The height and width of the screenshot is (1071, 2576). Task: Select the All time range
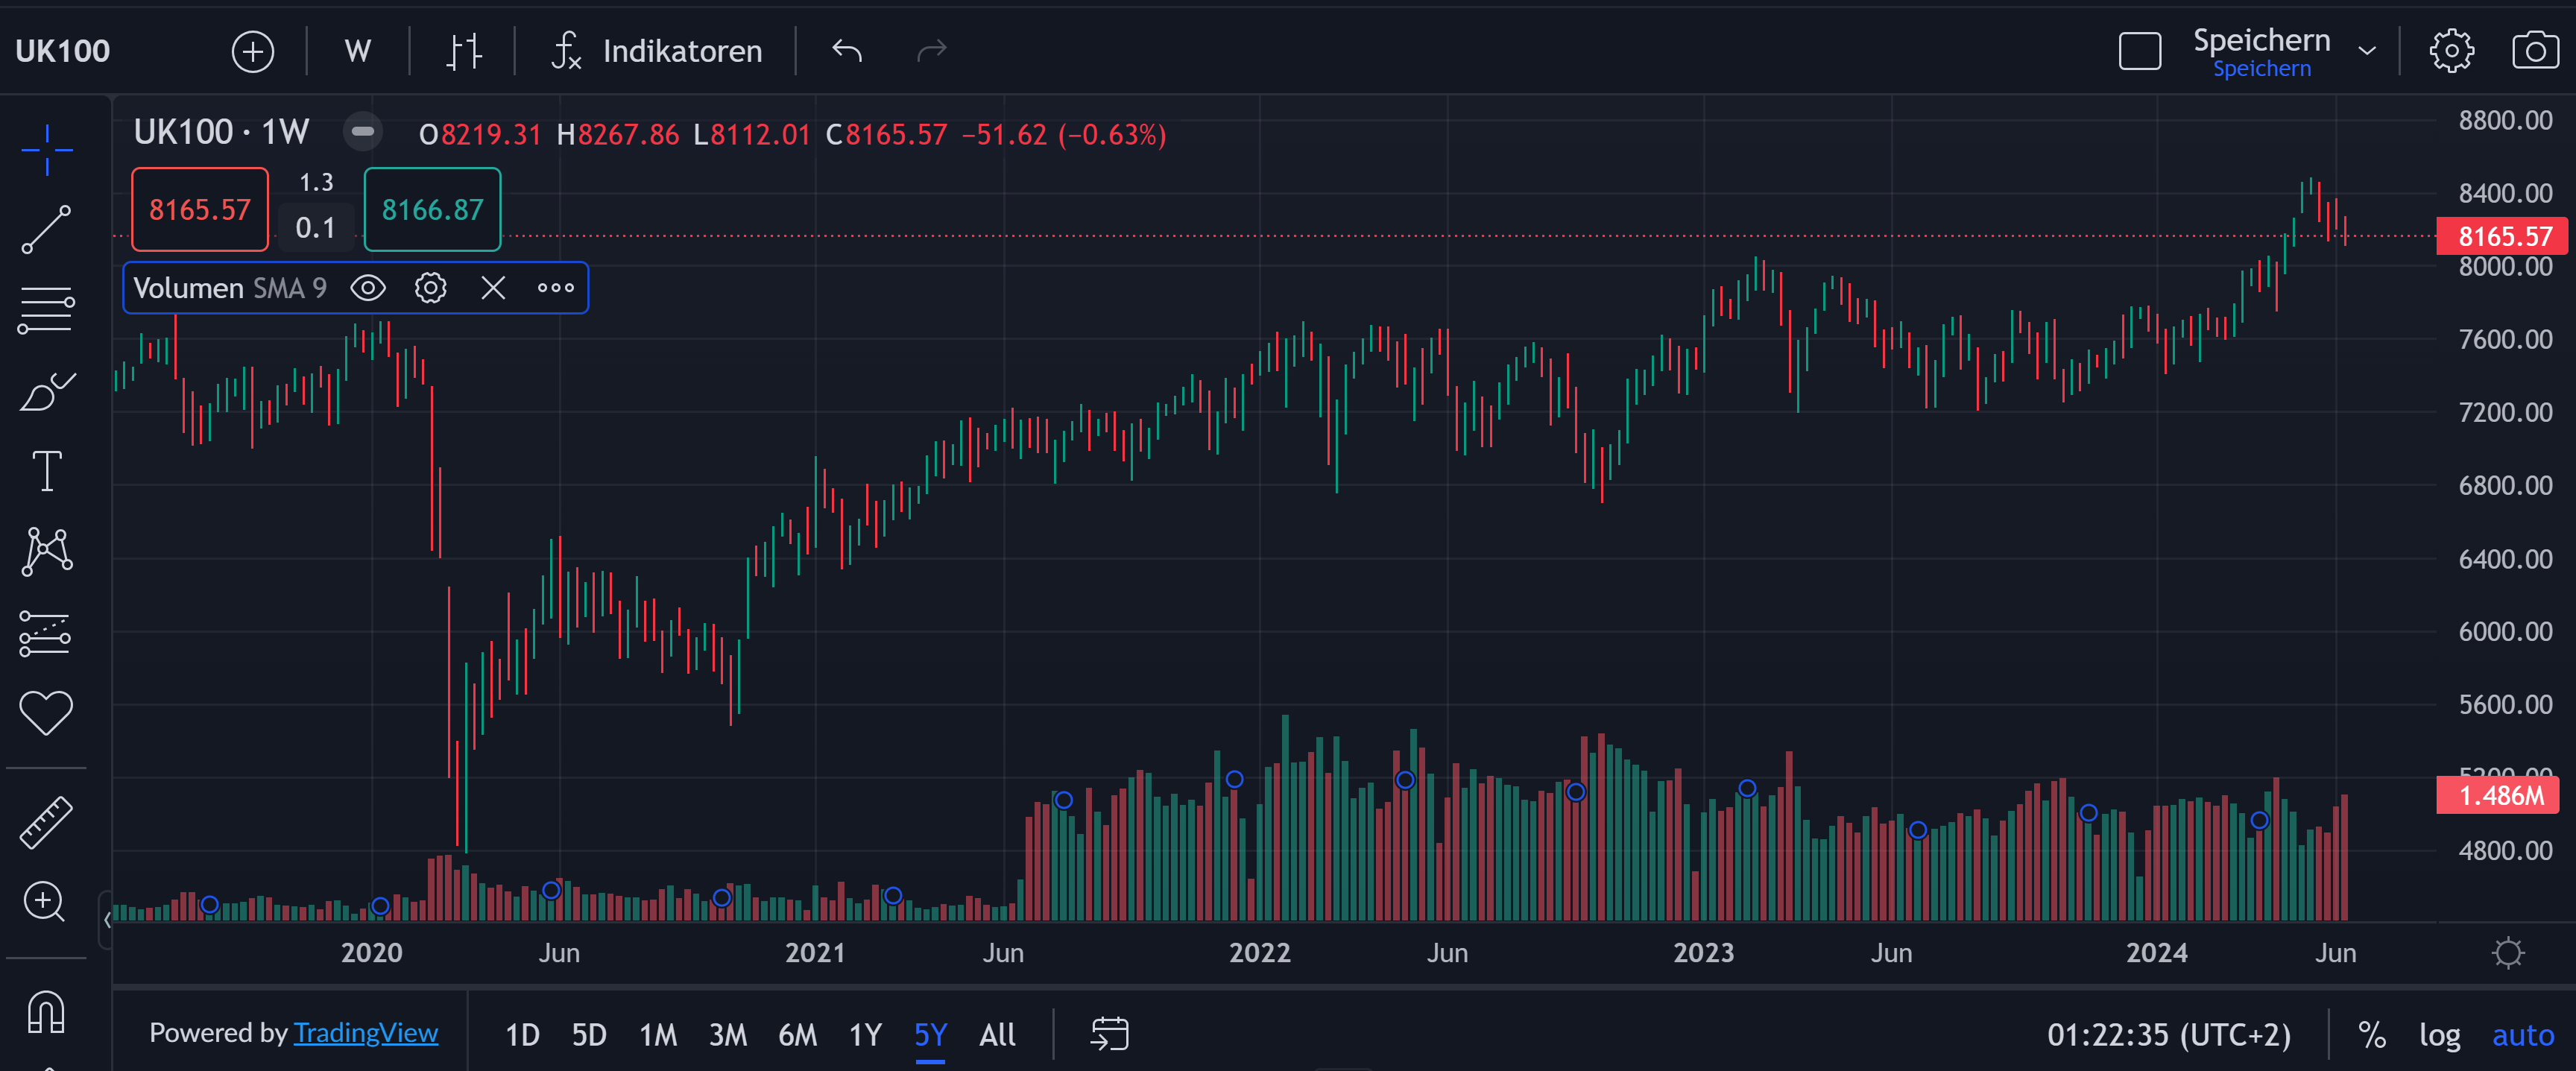click(996, 1034)
